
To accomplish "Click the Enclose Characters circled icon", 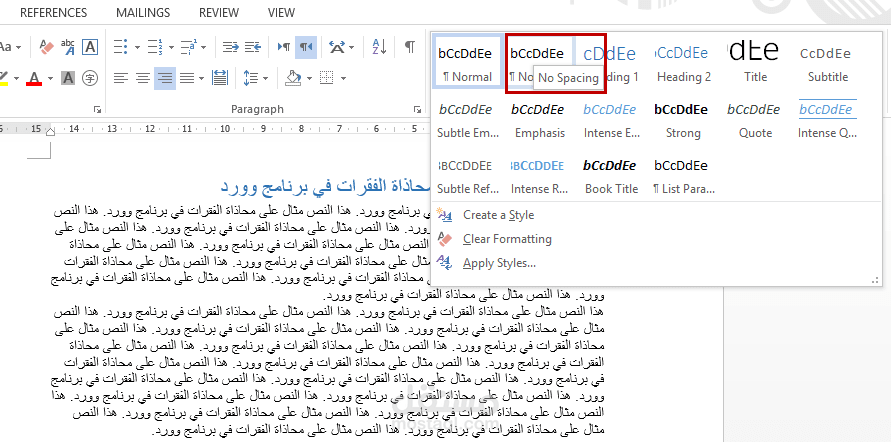I will click(x=90, y=78).
